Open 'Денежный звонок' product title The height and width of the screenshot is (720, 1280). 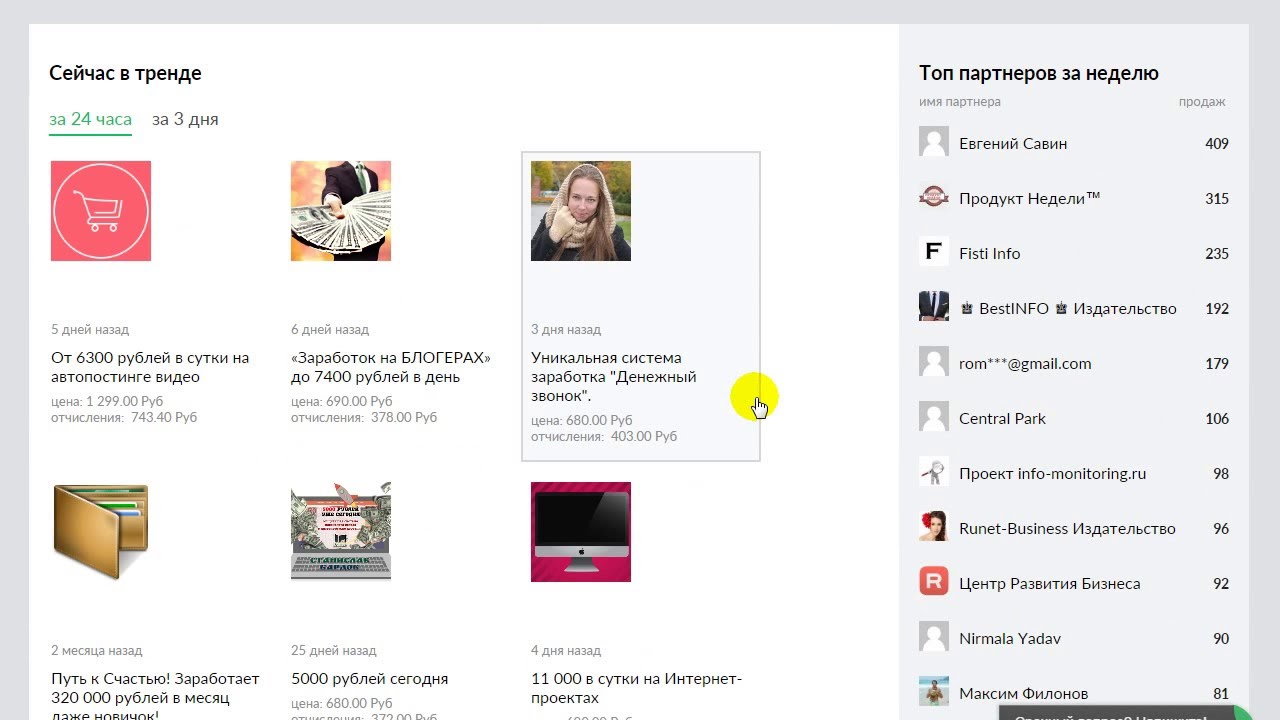pyautogui.click(x=613, y=377)
